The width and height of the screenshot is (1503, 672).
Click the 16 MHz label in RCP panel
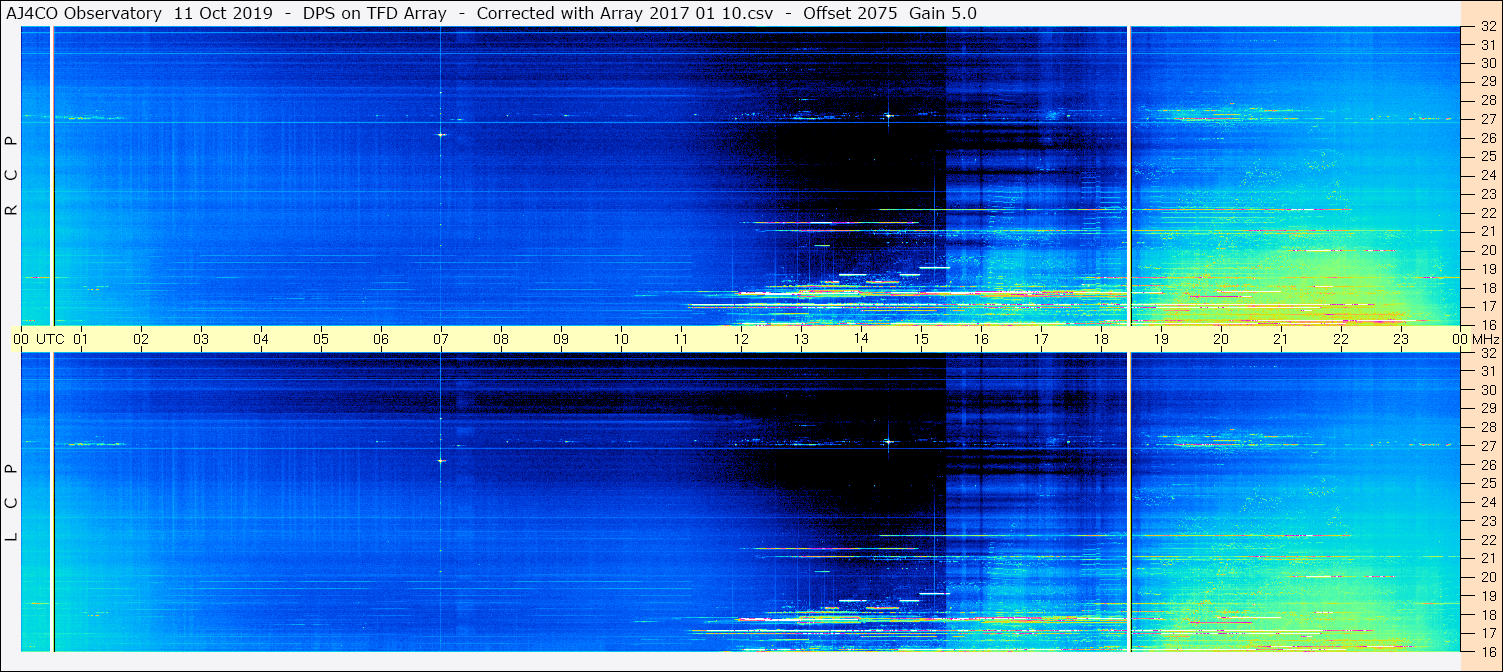(x=1487, y=324)
